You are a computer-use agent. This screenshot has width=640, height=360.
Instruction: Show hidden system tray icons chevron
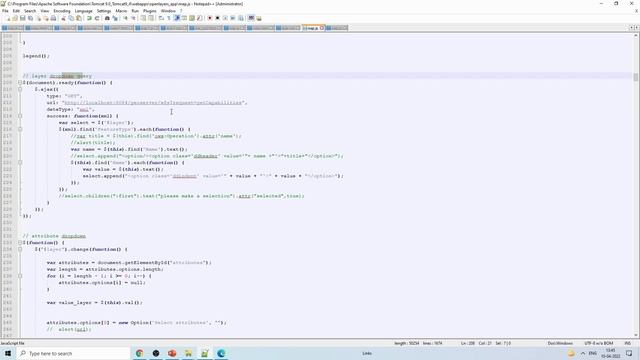click(583, 353)
